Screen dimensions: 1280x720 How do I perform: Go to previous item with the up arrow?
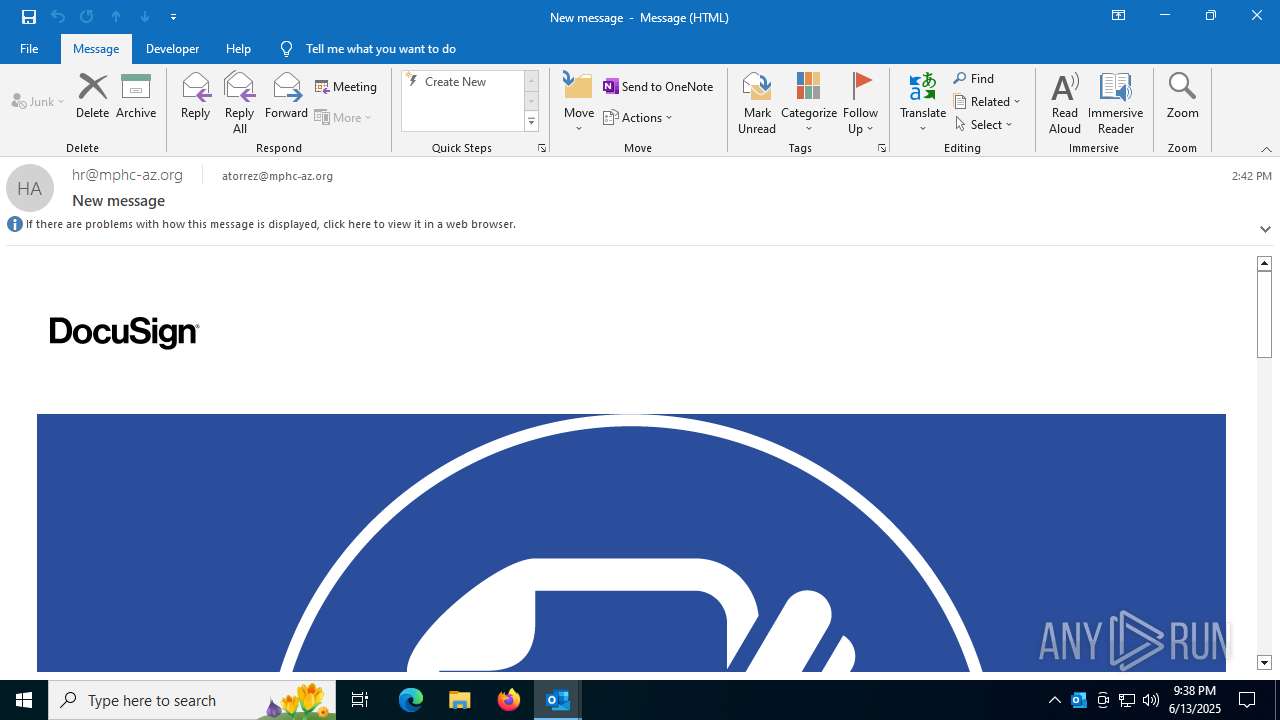tap(116, 16)
